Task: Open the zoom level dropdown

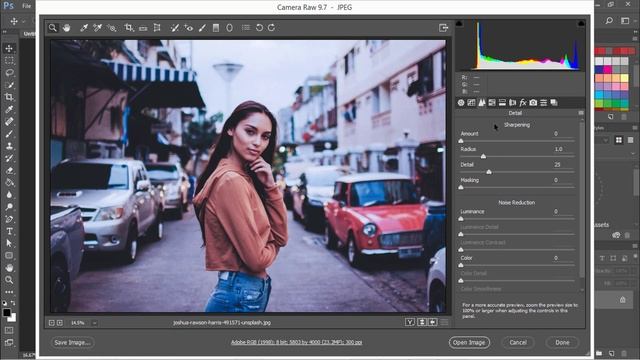Action: click(x=94, y=323)
